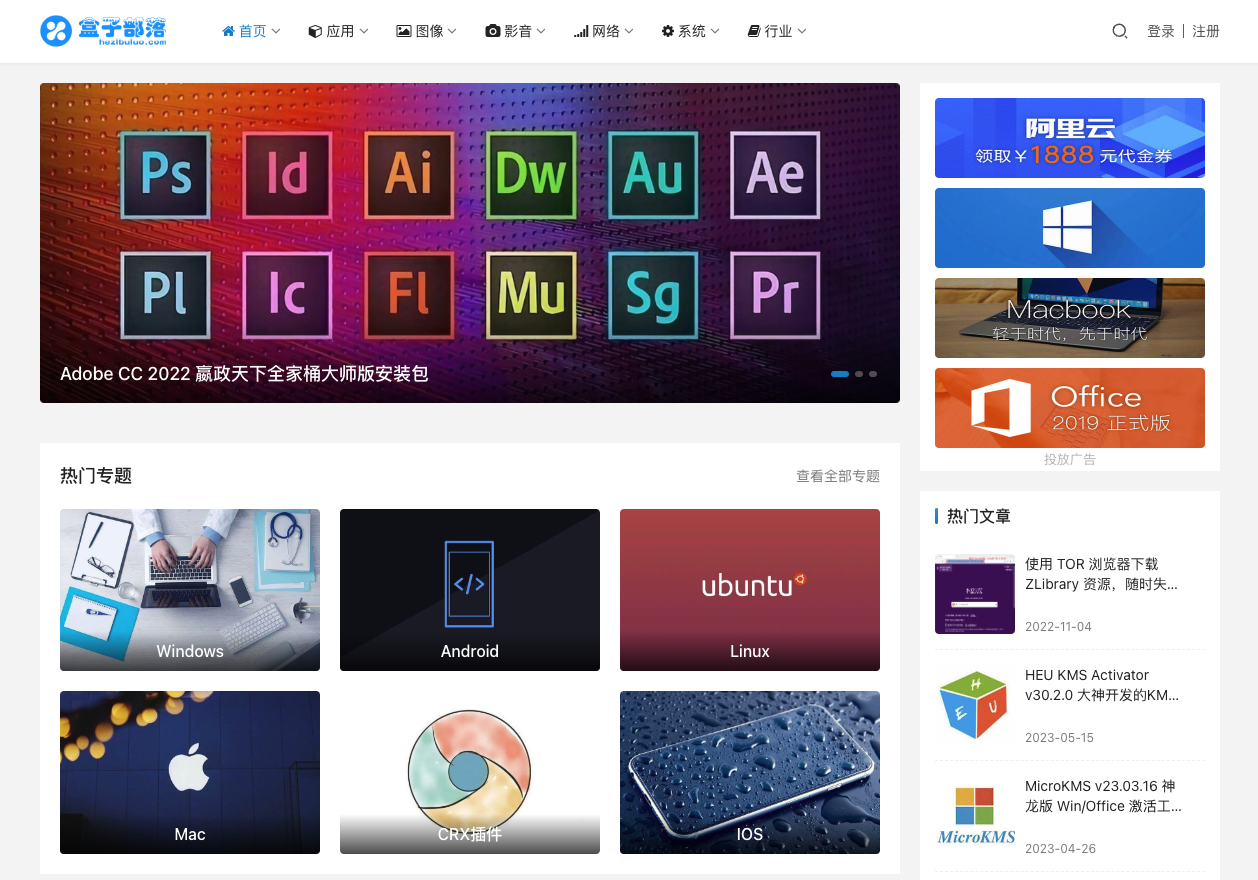Open article 使用 TOR 浏览器下载 ZLibrary

pos(1101,574)
